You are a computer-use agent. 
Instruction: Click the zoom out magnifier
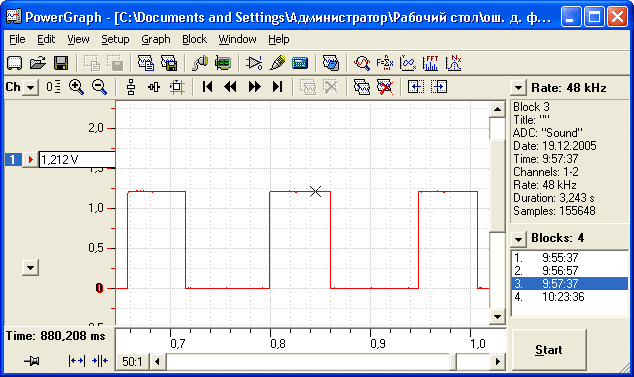pyautogui.click(x=99, y=87)
